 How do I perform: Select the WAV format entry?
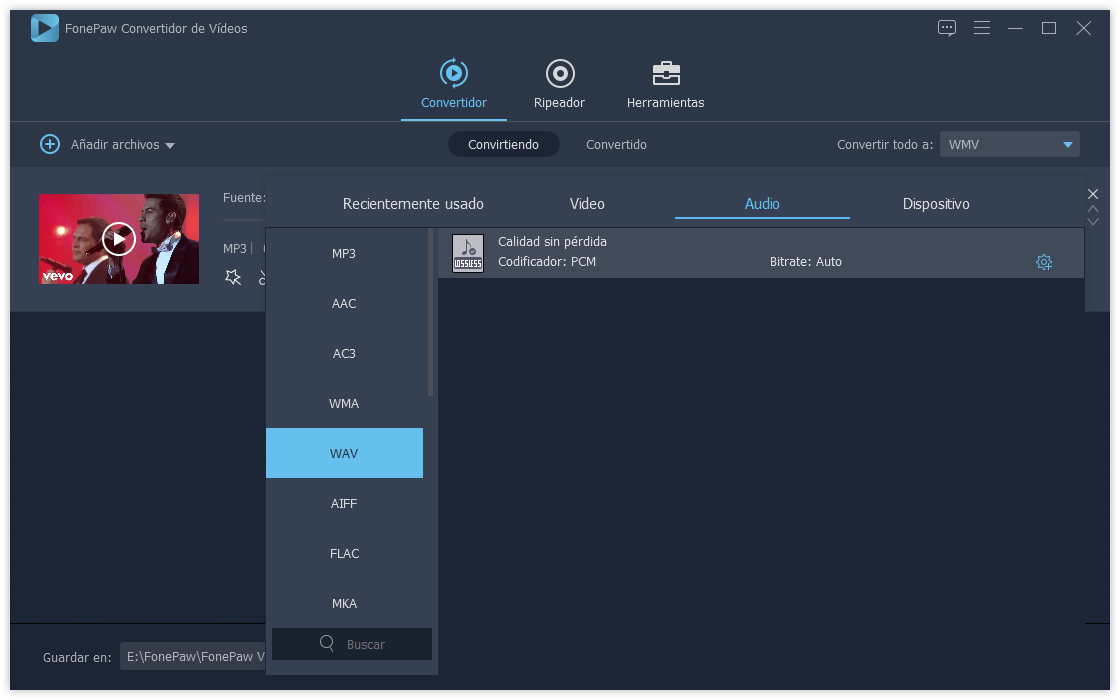tap(344, 453)
